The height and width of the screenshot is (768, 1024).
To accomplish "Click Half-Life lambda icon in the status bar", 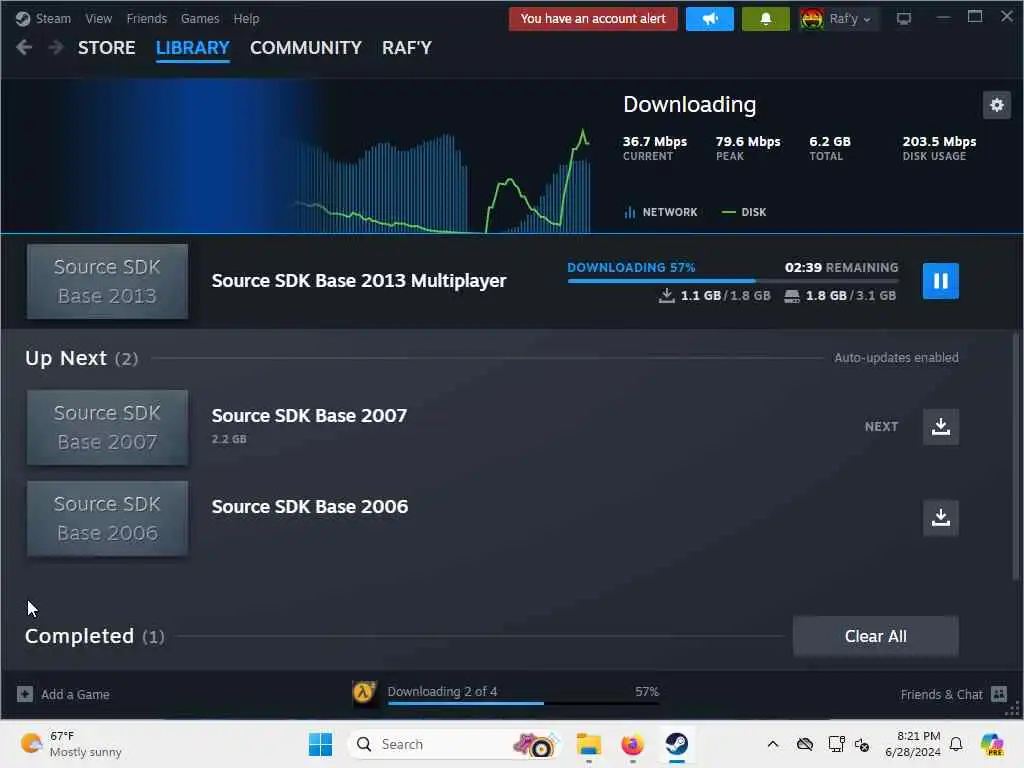I will click(x=364, y=693).
